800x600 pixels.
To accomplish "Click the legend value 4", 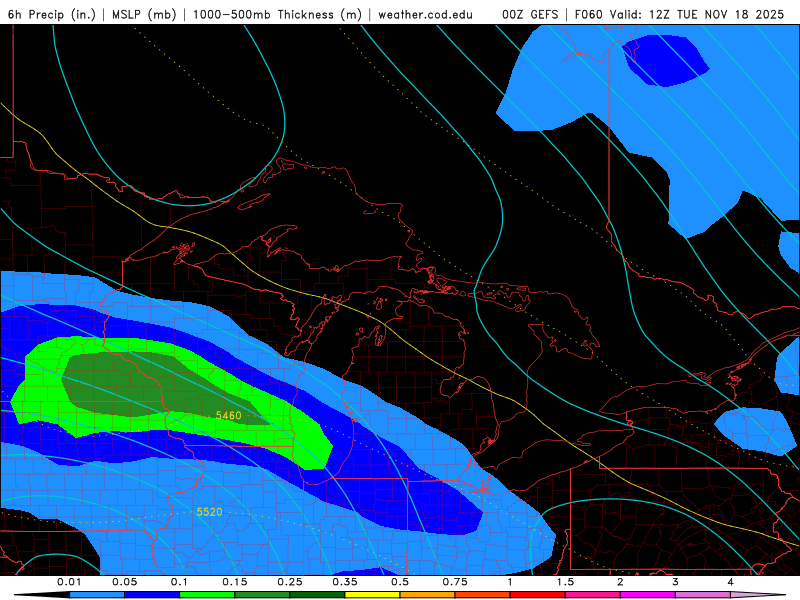I will (730, 582).
